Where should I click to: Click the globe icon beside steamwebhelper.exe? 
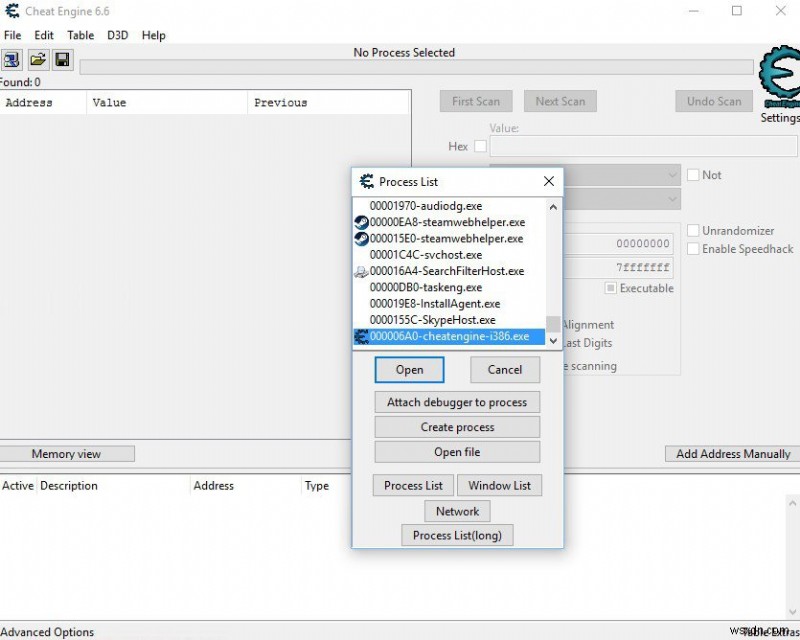363,222
